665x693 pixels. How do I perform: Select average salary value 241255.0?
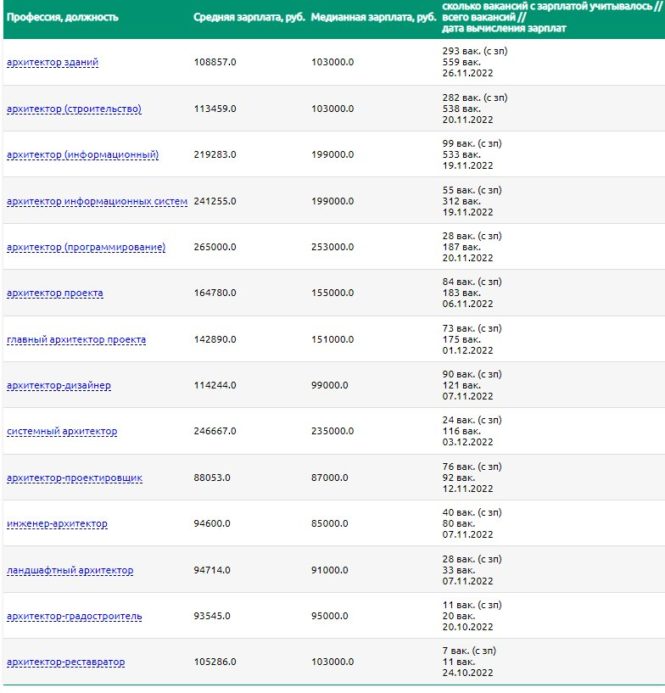215,201
